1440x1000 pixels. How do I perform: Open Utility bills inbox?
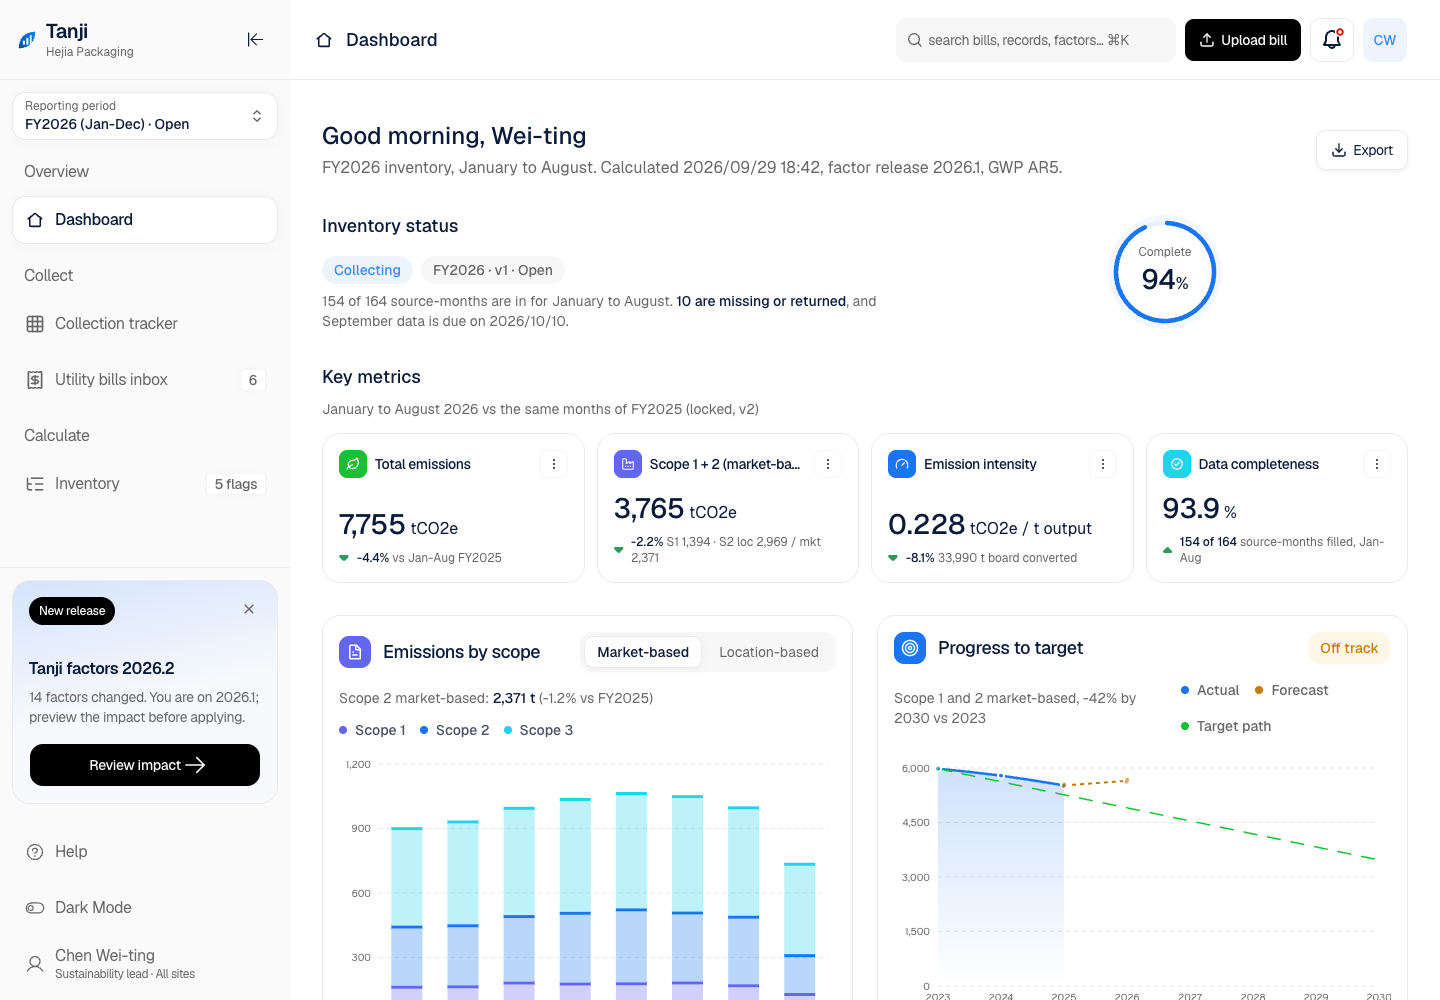pos(145,380)
